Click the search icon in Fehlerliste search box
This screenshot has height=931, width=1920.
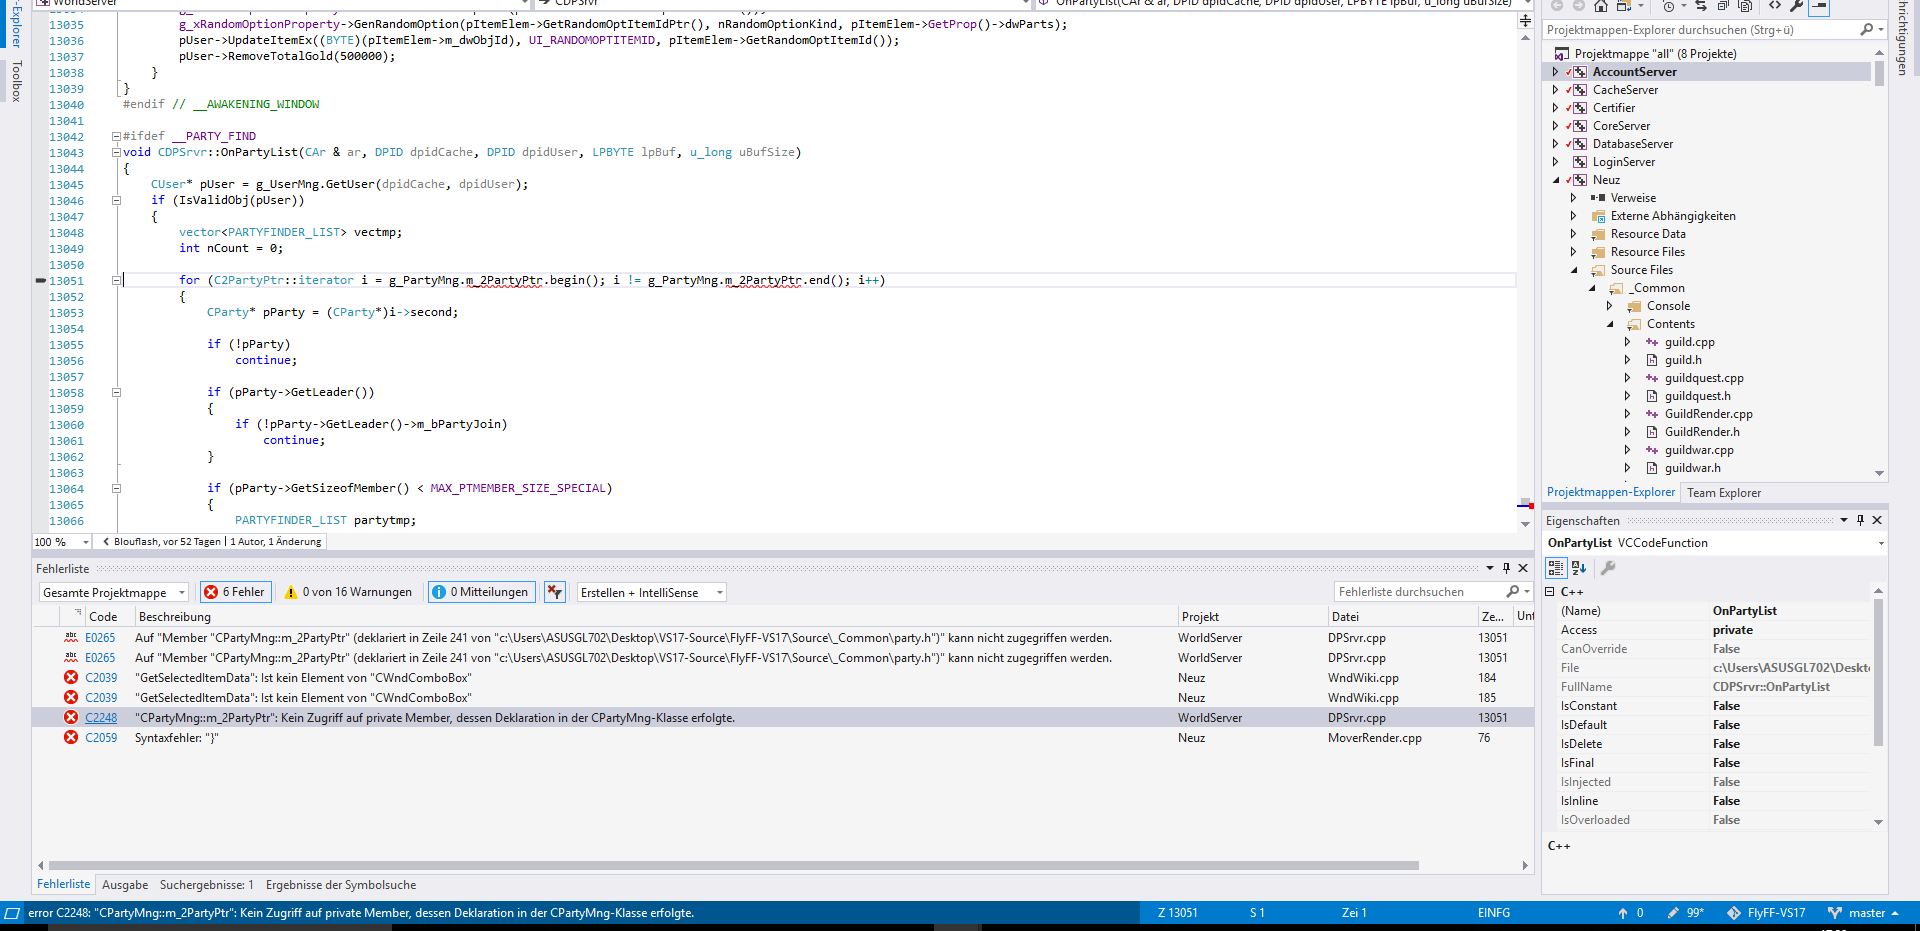coord(1513,592)
